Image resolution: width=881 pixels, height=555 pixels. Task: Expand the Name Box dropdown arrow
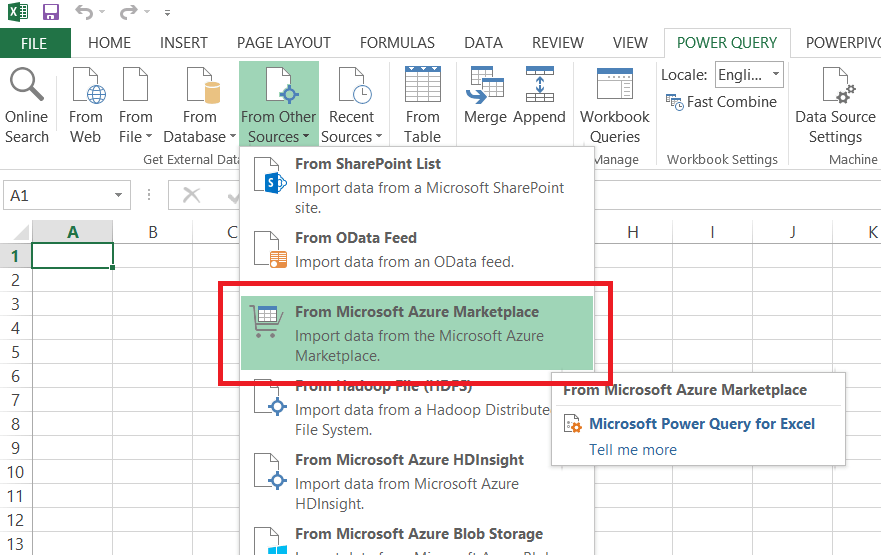[119, 195]
